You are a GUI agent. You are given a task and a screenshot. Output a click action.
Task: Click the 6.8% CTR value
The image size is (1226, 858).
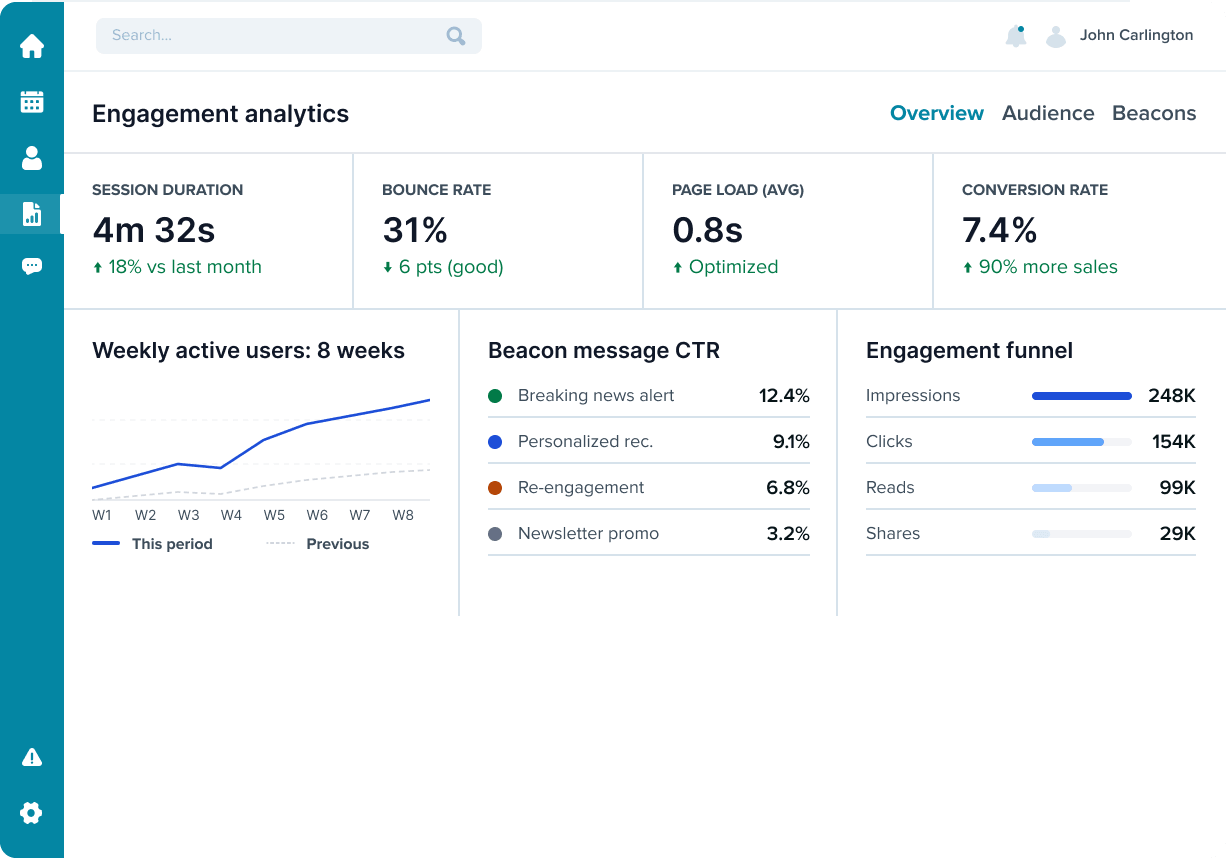(788, 488)
